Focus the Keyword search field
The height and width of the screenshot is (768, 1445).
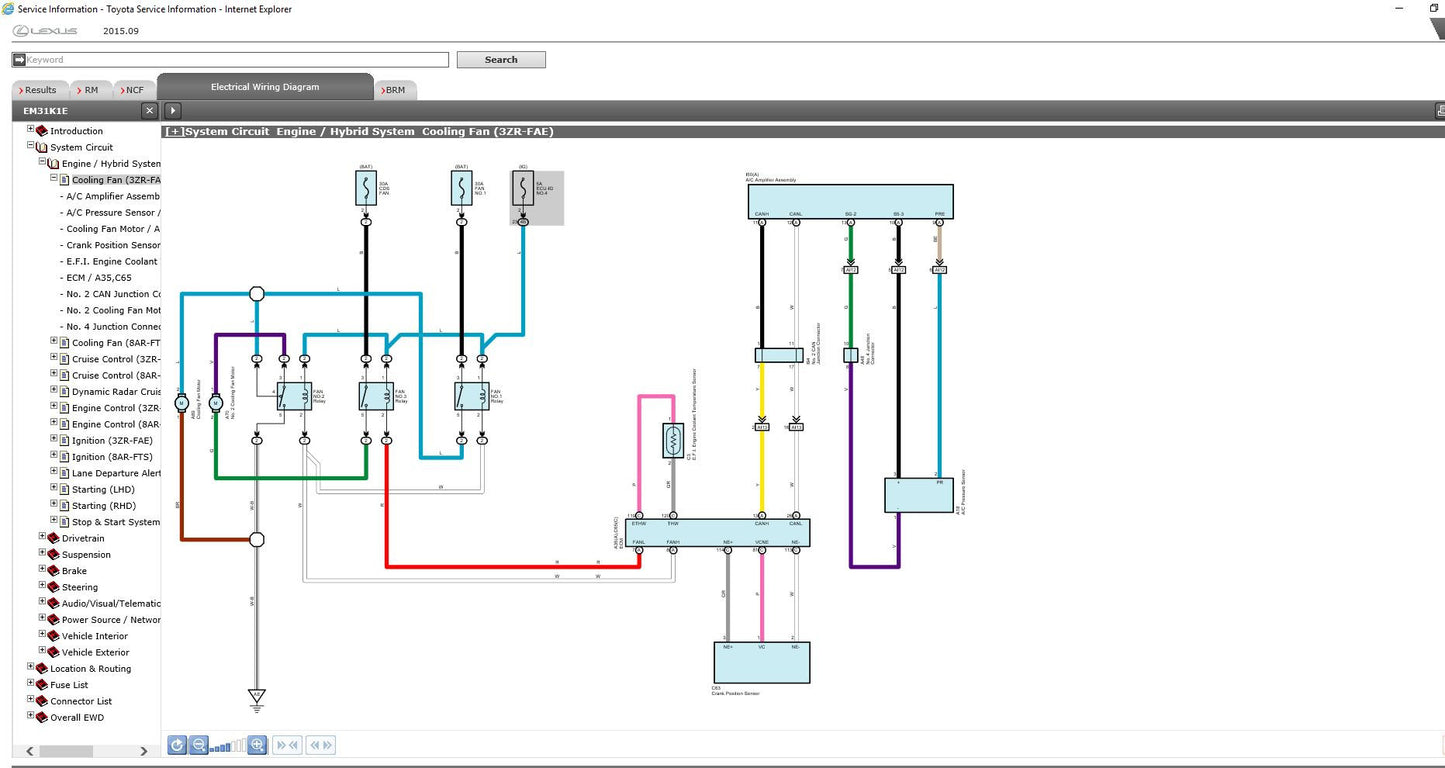coord(236,60)
